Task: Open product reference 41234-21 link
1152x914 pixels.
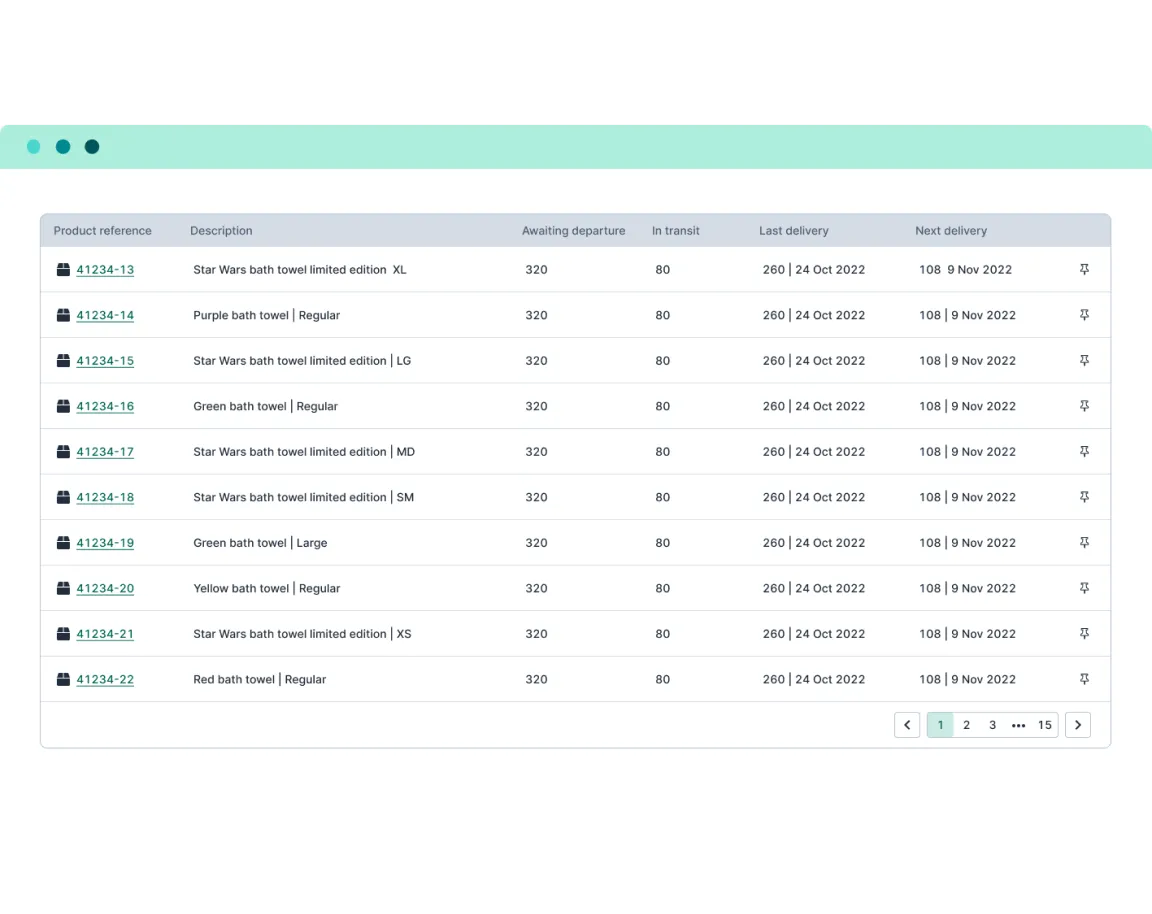Action: point(105,634)
